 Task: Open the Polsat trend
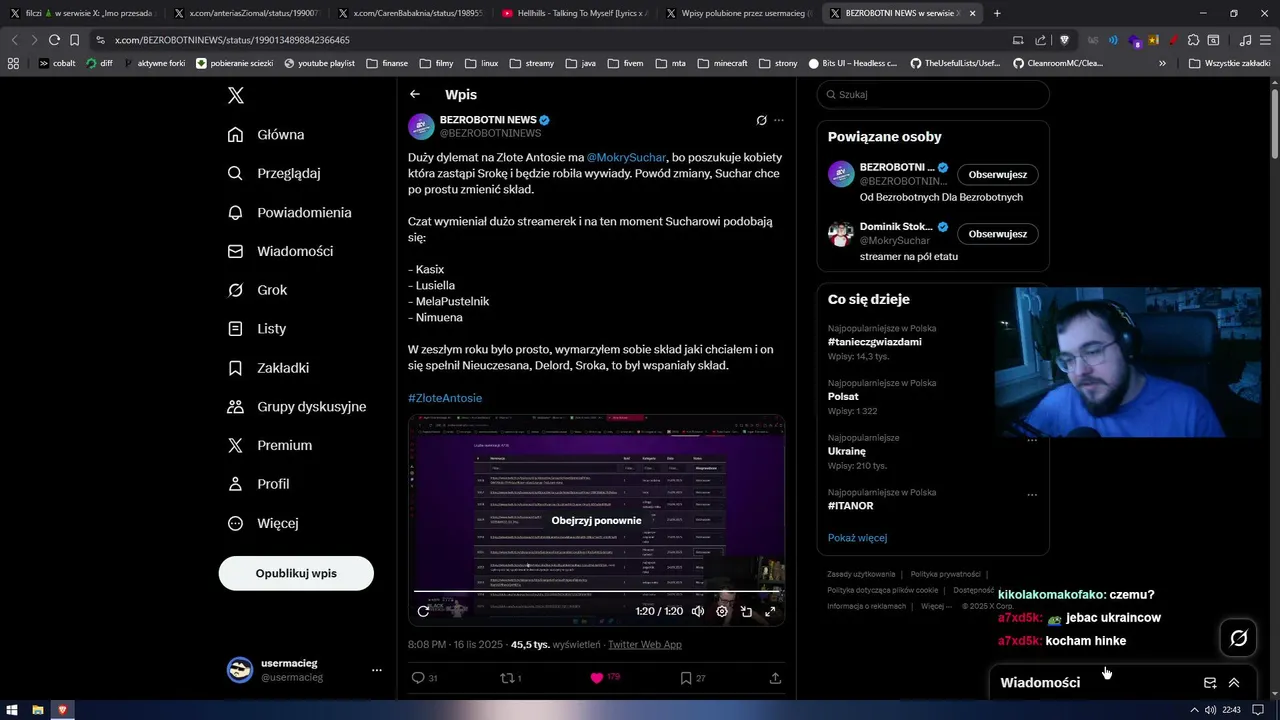coord(843,396)
